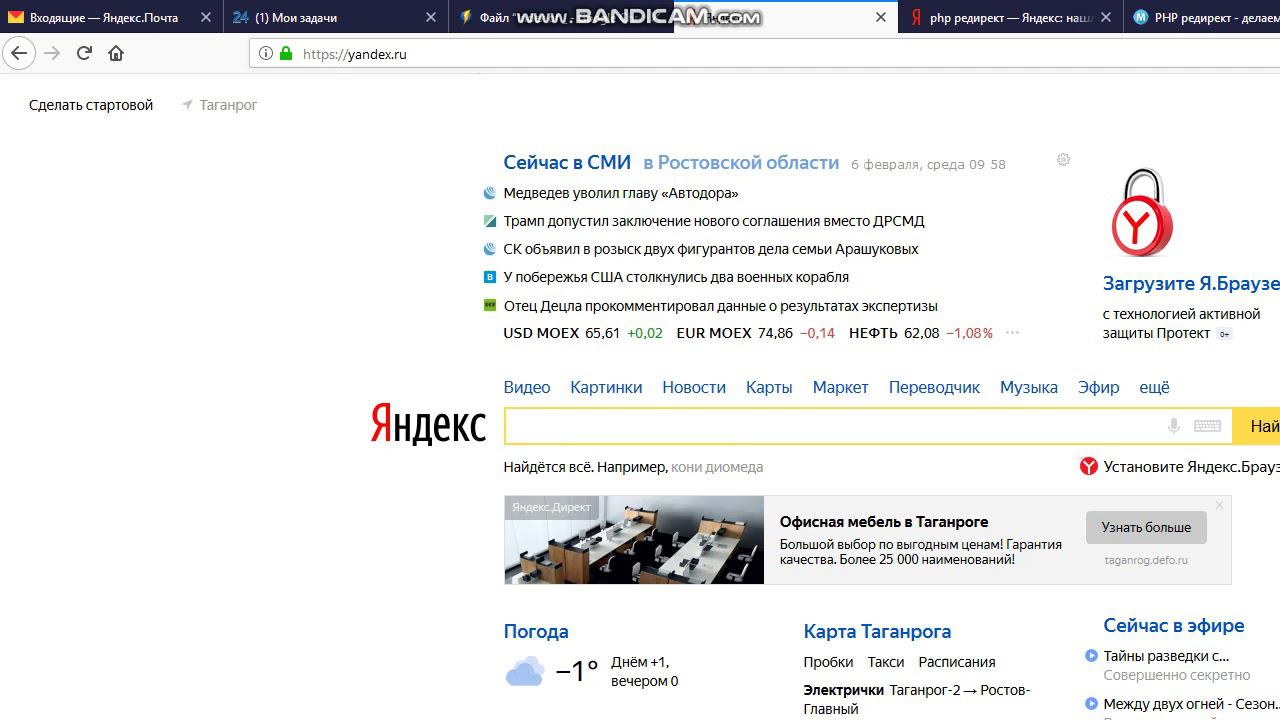
Task: Open the Карты service
Action: (x=769, y=387)
